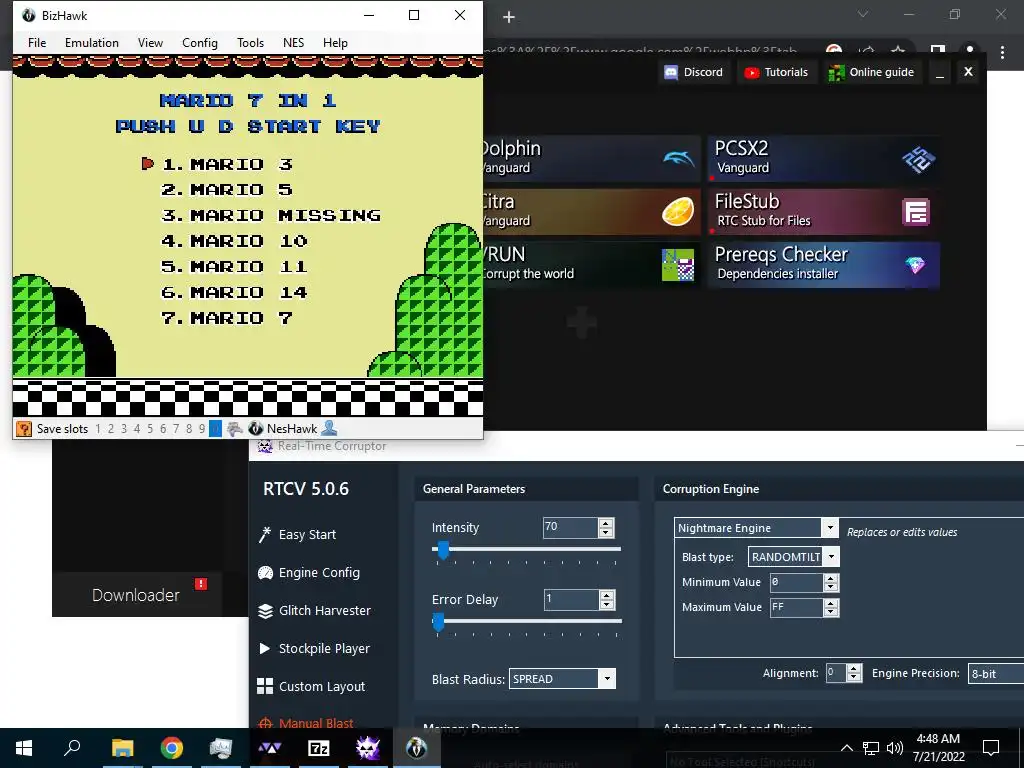Increase Intensity with the up stepper arrow
The height and width of the screenshot is (768, 1024).
(x=606, y=523)
